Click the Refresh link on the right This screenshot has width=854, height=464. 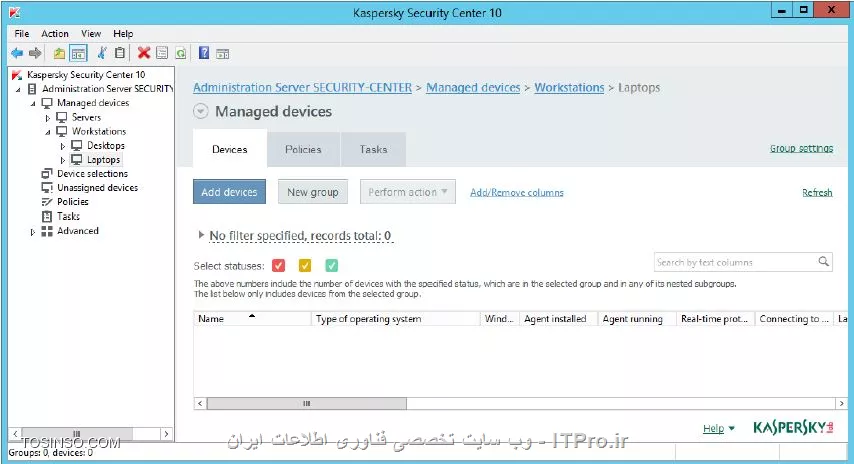817,192
